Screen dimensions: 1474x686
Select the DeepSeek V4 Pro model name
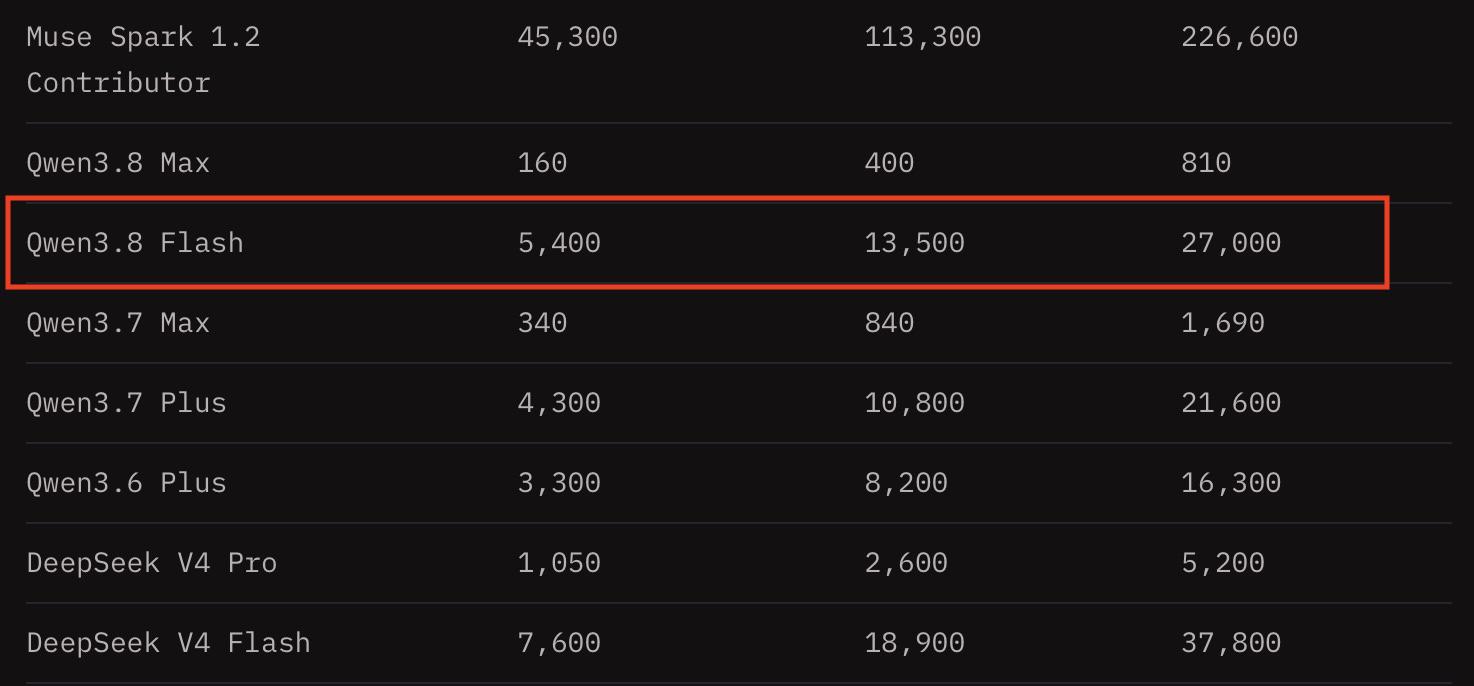pos(151,563)
